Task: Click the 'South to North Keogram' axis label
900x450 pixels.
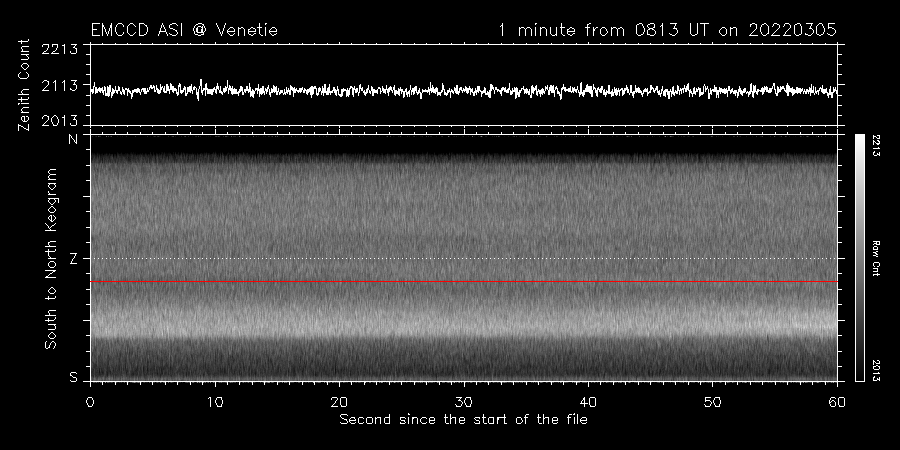Action: tap(51, 258)
